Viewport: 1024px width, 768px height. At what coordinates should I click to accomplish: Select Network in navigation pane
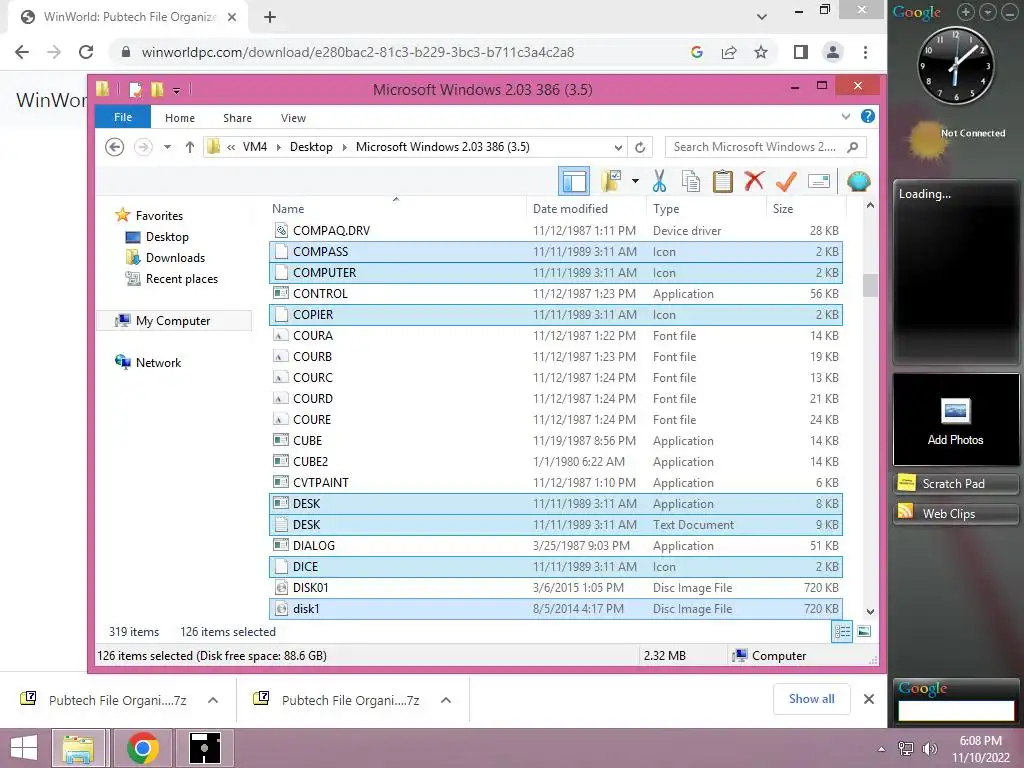(x=158, y=362)
